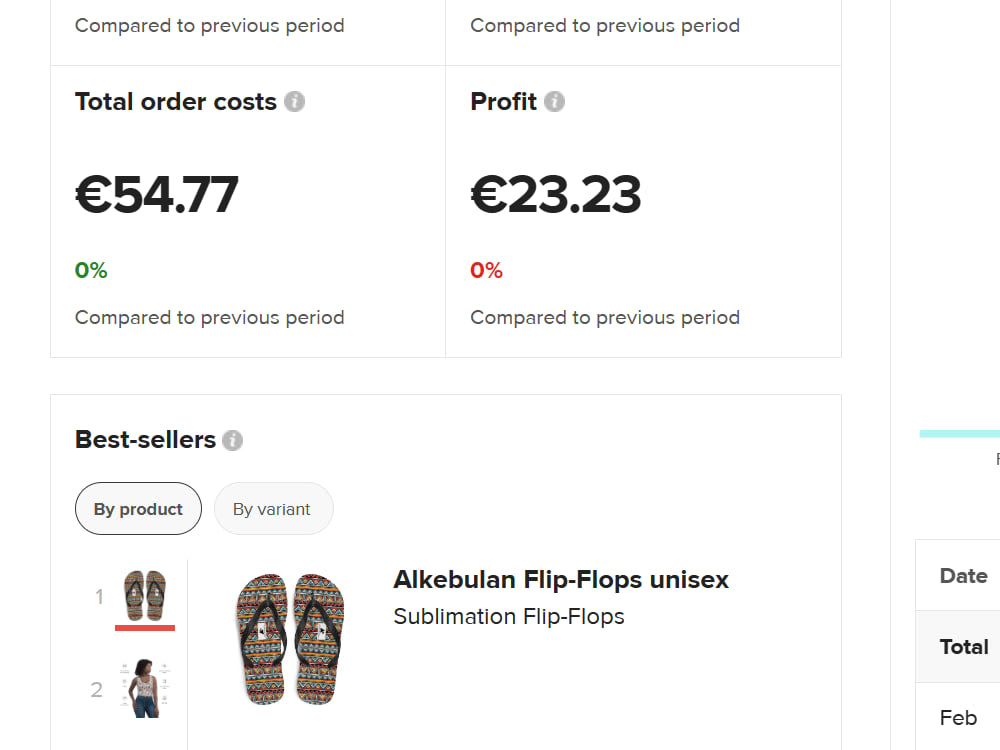Viewport: 1000px width, 750px height.
Task: Click the teal chart bar
Action: click(x=959, y=434)
